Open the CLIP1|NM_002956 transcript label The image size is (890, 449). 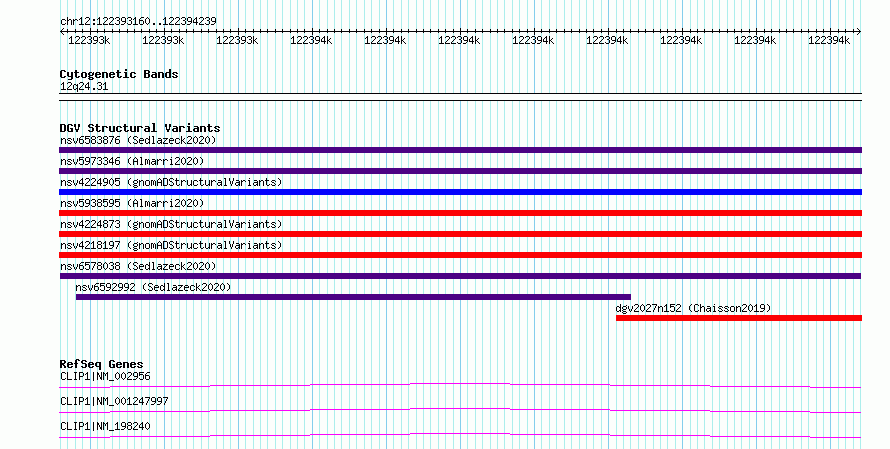coord(105,376)
